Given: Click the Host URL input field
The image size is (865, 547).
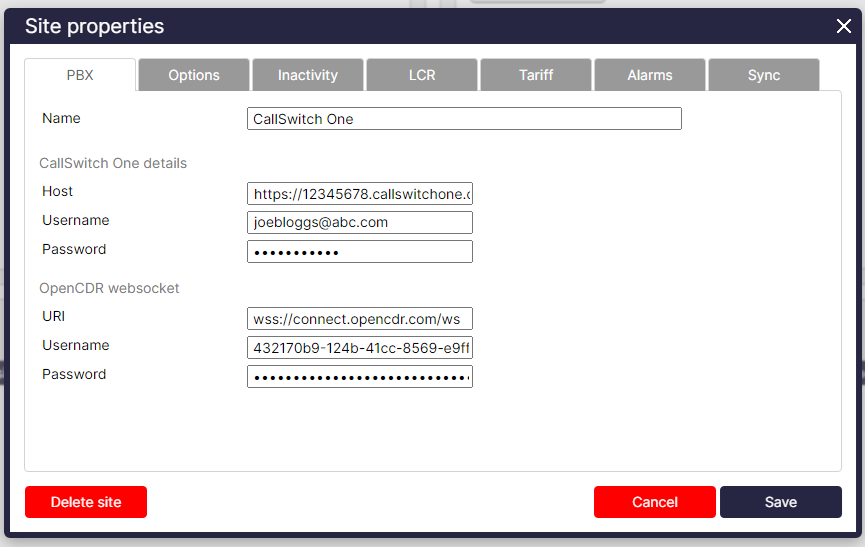Looking at the screenshot, I should click(360, 194).
